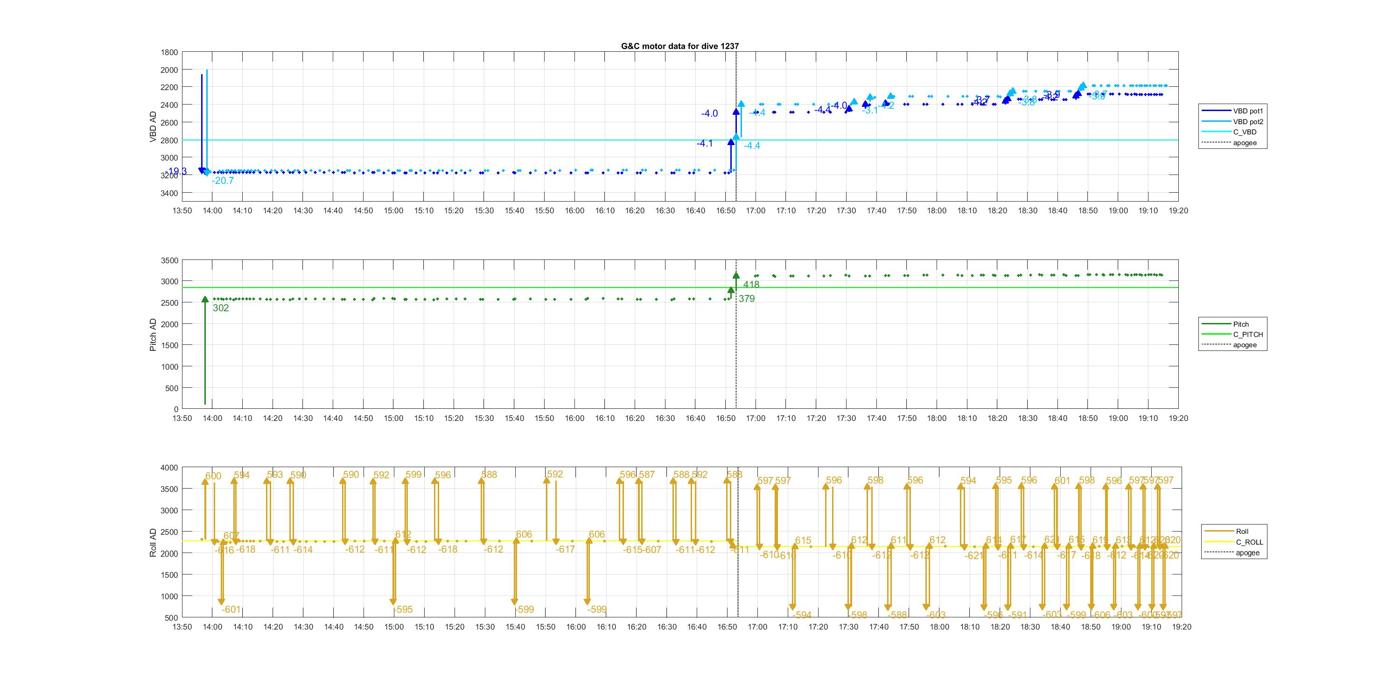Click the "Pitch AD" y-axis label
Image resolution: width=1400 pixels, height=693 pixels.
[x=153, y=334]
